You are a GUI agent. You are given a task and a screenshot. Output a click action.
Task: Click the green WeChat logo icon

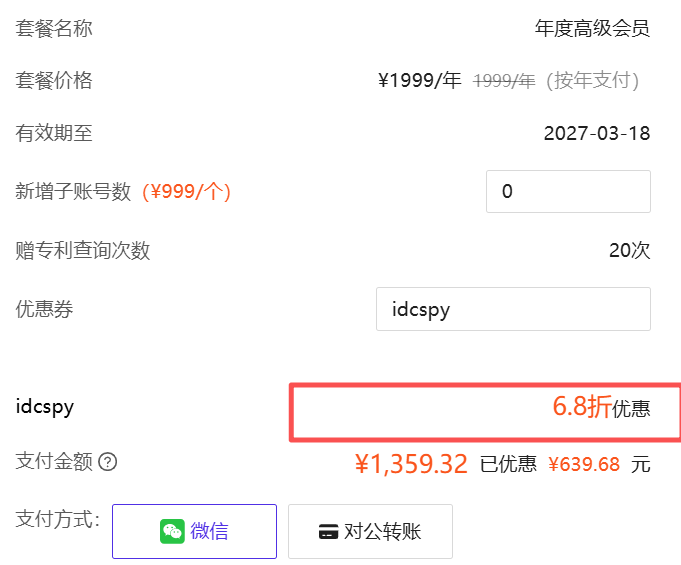click(172, 532)
